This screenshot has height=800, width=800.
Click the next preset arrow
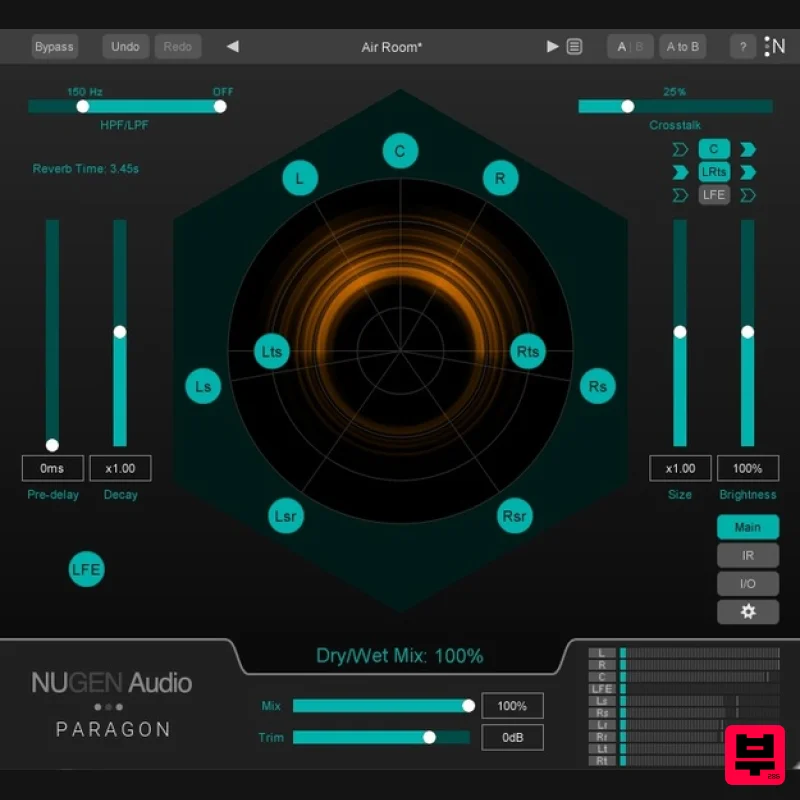[x=552, y=46]
